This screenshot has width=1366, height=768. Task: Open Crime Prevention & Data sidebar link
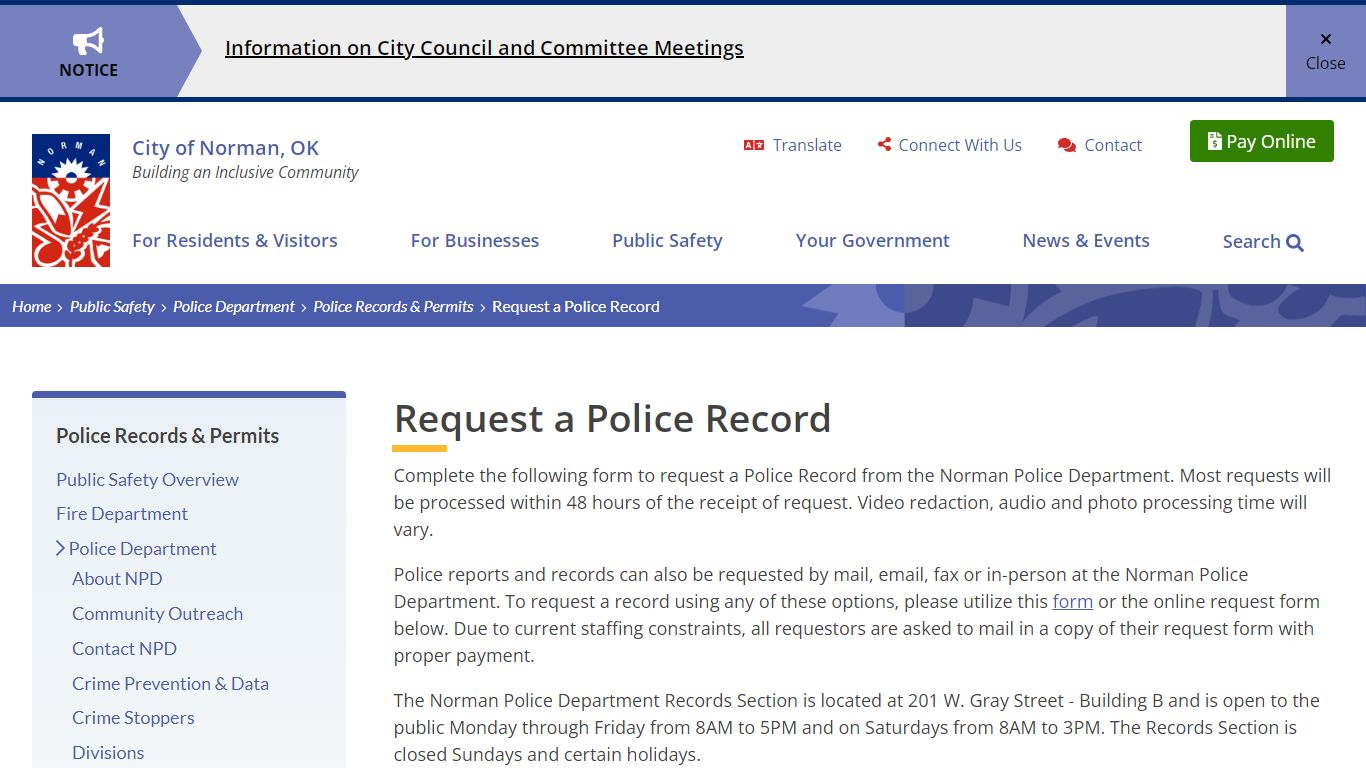tap(170, 683)
